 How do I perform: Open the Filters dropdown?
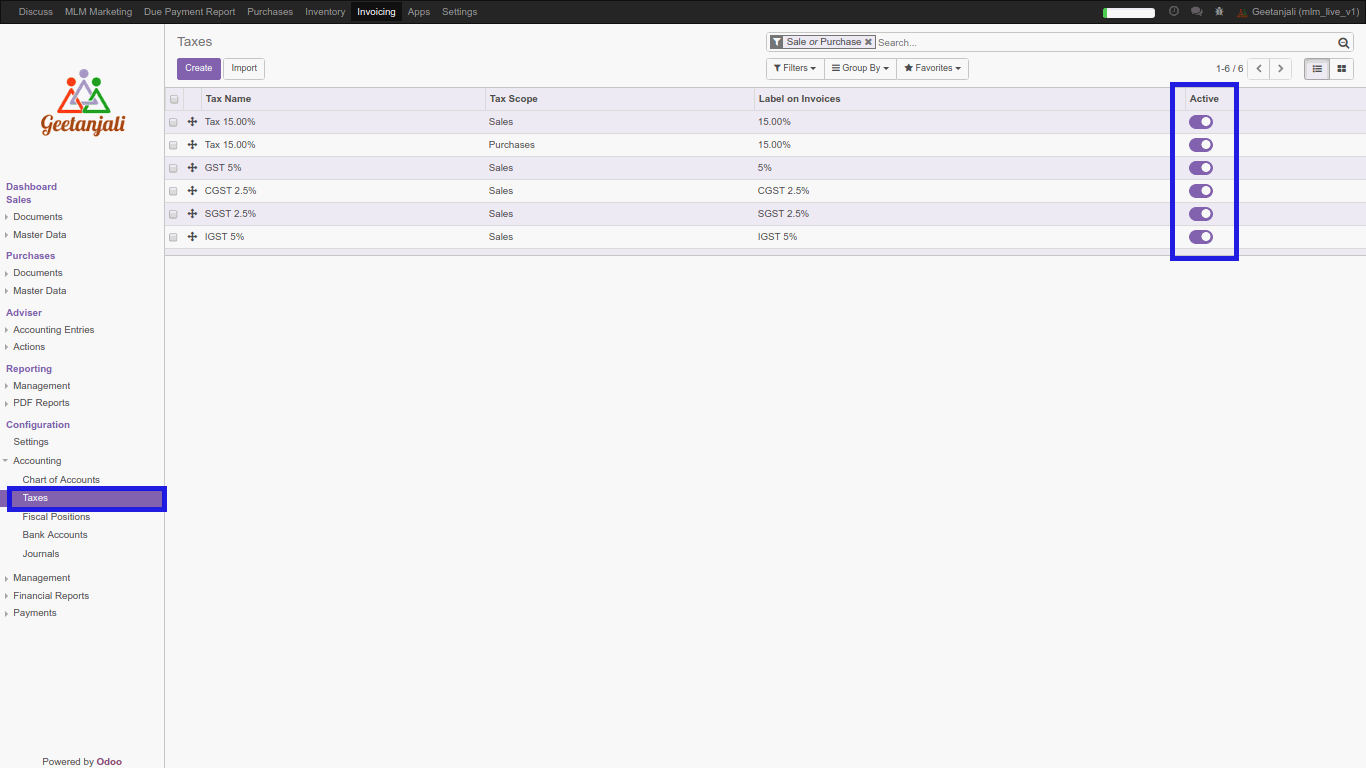[795, 69]
